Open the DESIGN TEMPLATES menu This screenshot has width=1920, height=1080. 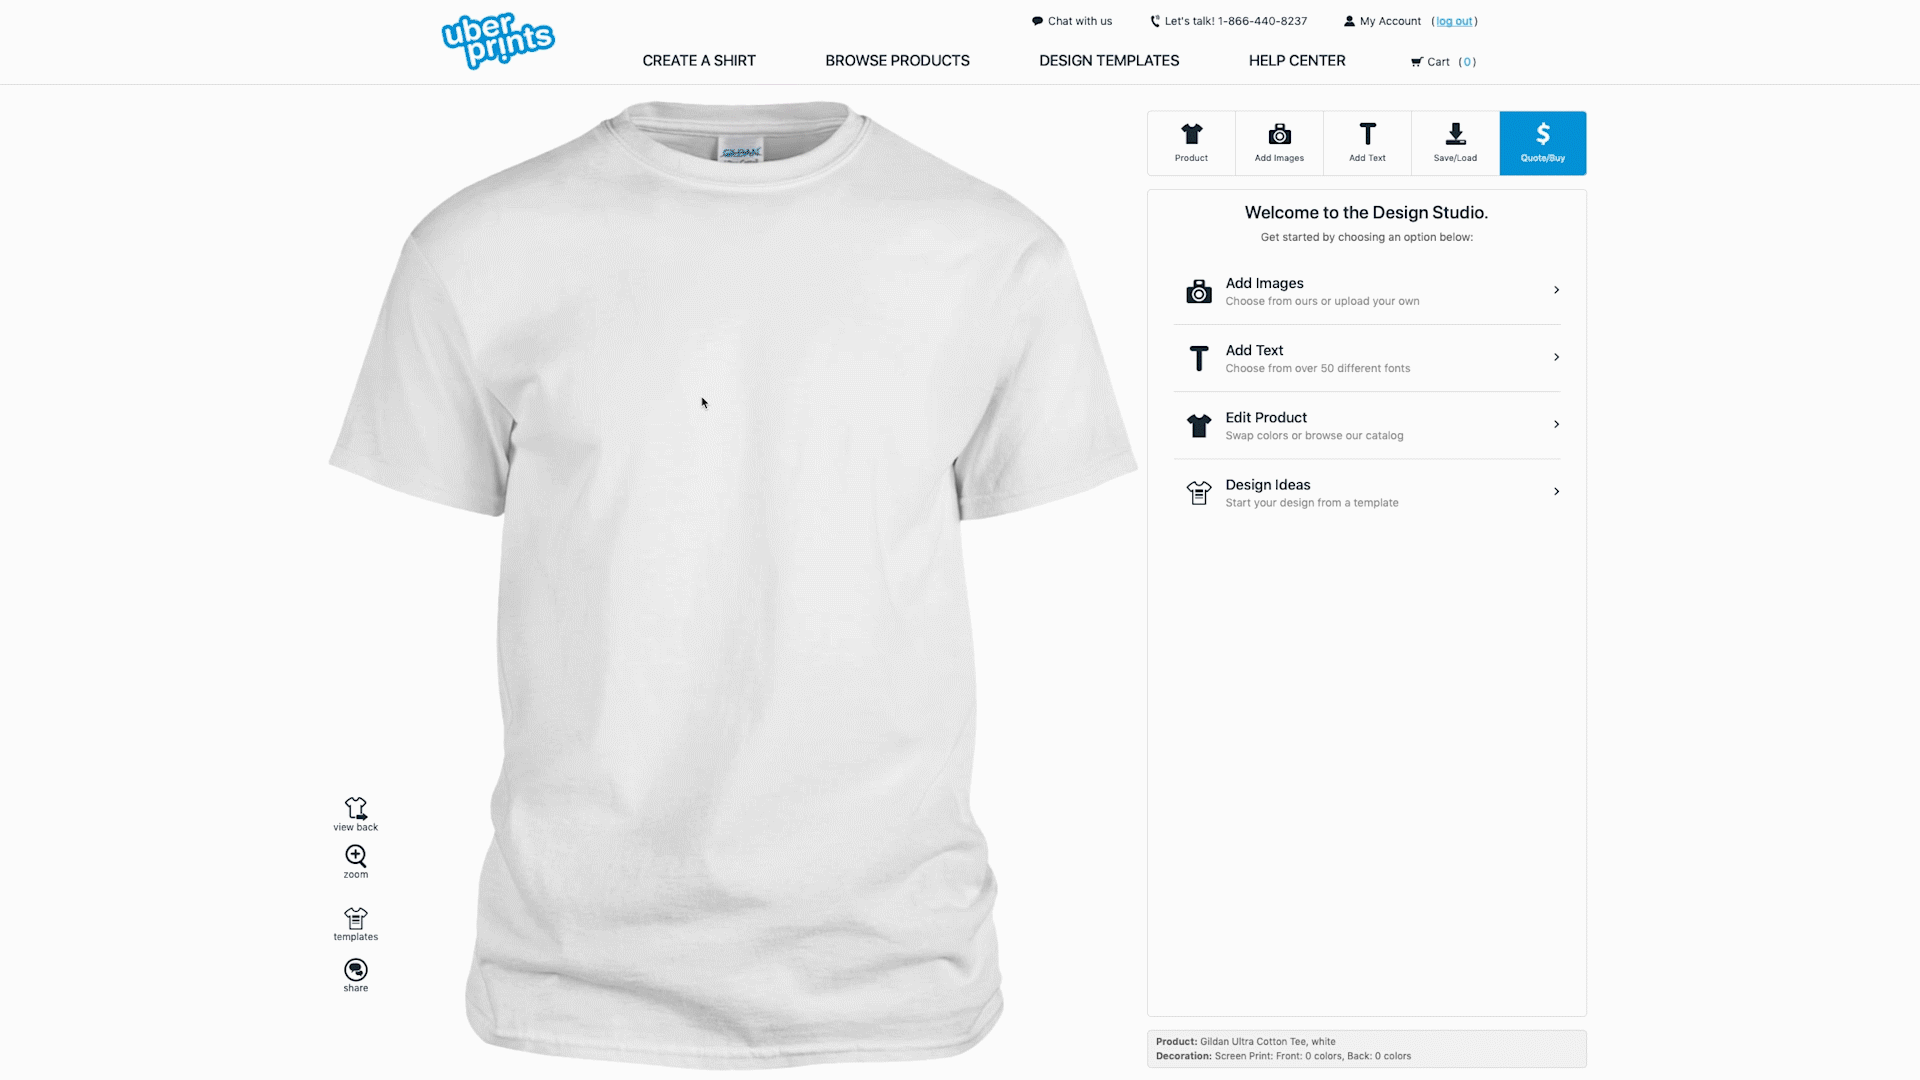(1109, 59)
